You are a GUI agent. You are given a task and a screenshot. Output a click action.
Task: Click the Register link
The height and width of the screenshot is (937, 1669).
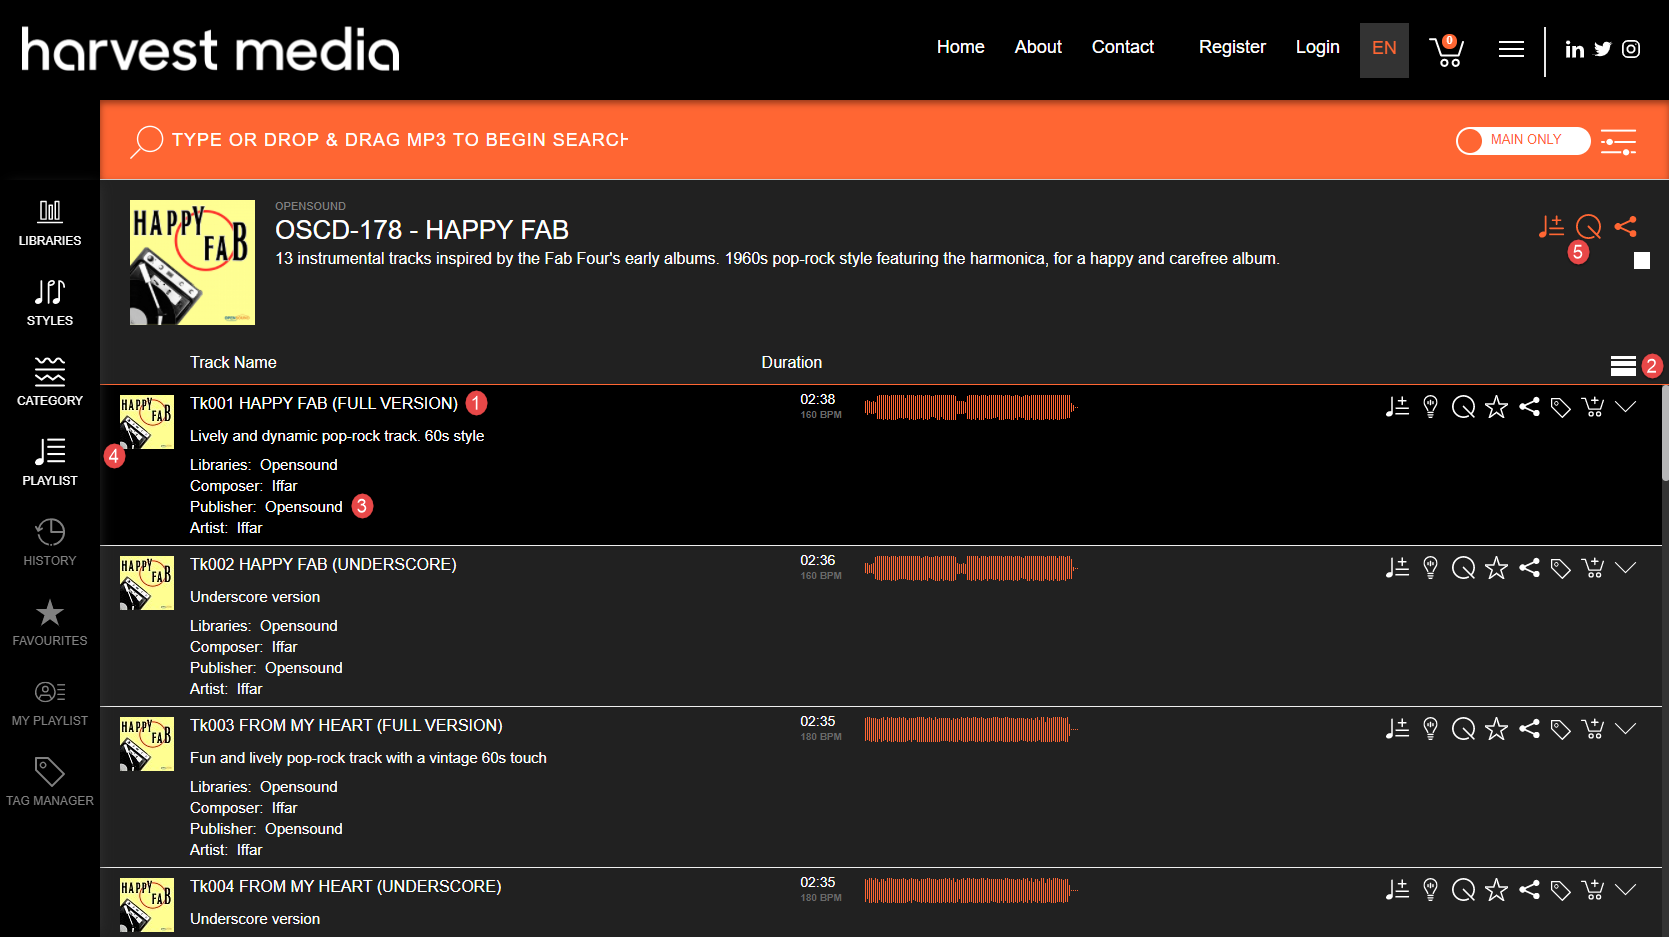pyautogui.click(x=1232, y=47)
